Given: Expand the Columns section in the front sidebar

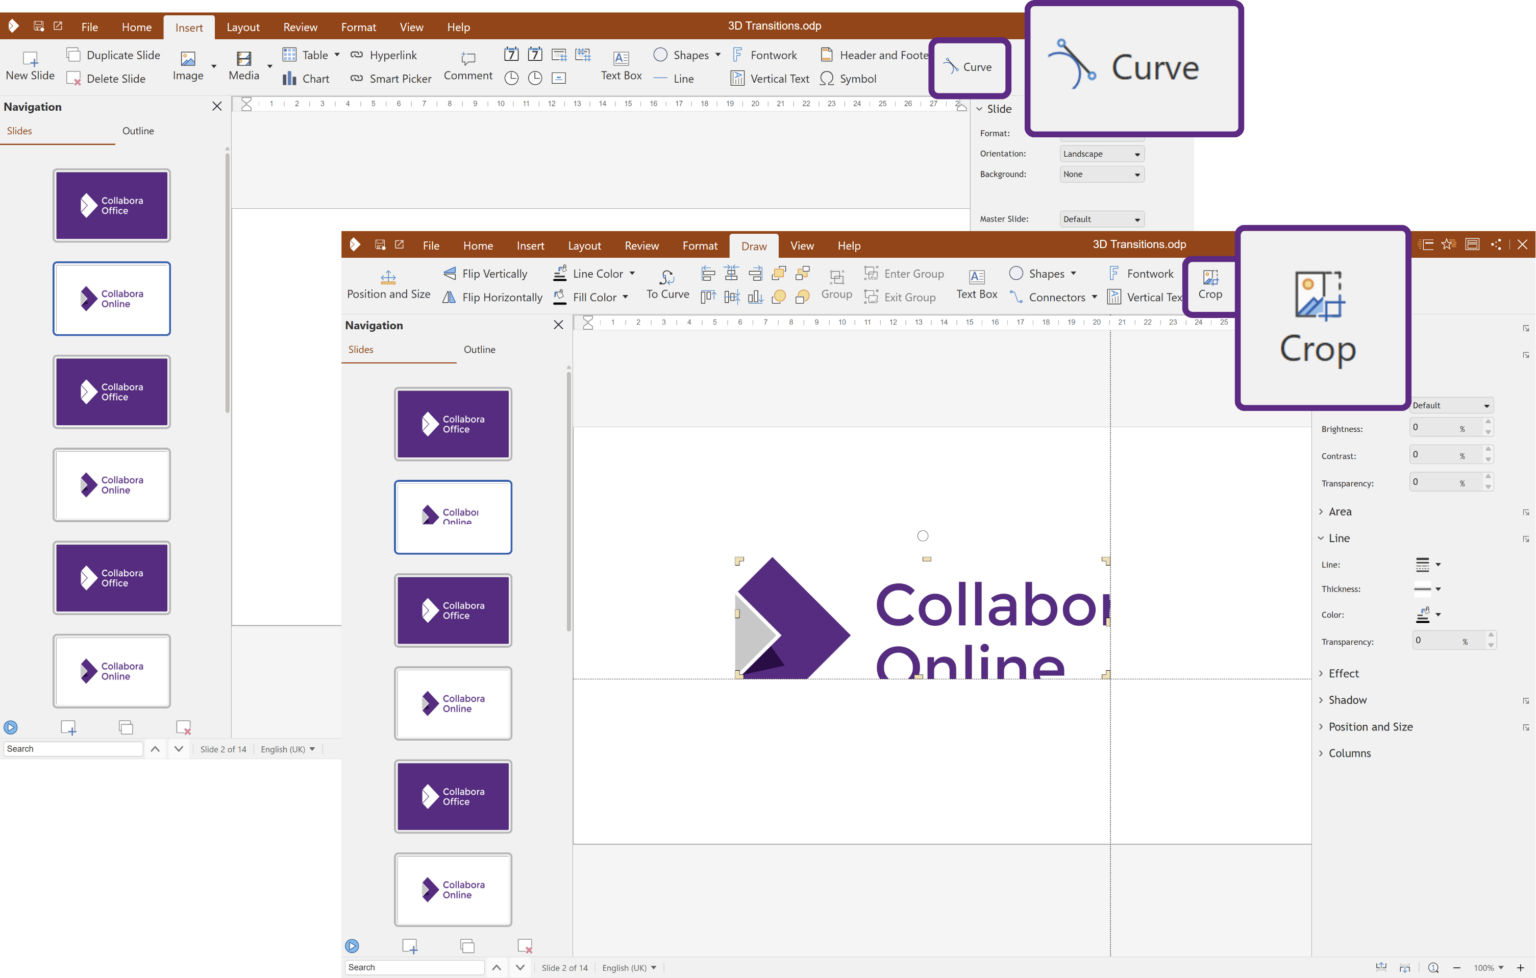Looking at the screenshot, I should click(x=1349, y=754).
